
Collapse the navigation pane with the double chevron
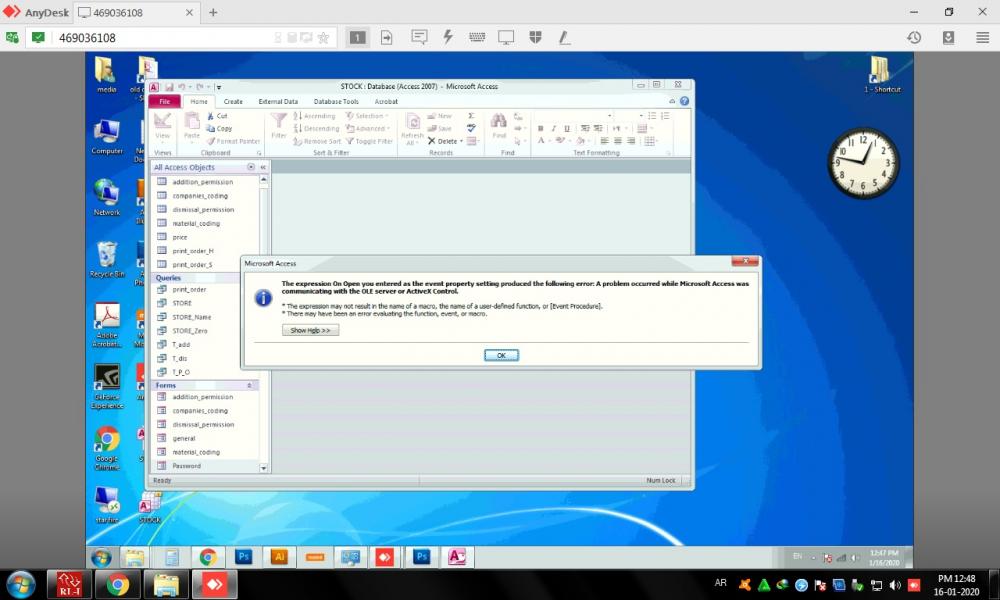point(263,167)
